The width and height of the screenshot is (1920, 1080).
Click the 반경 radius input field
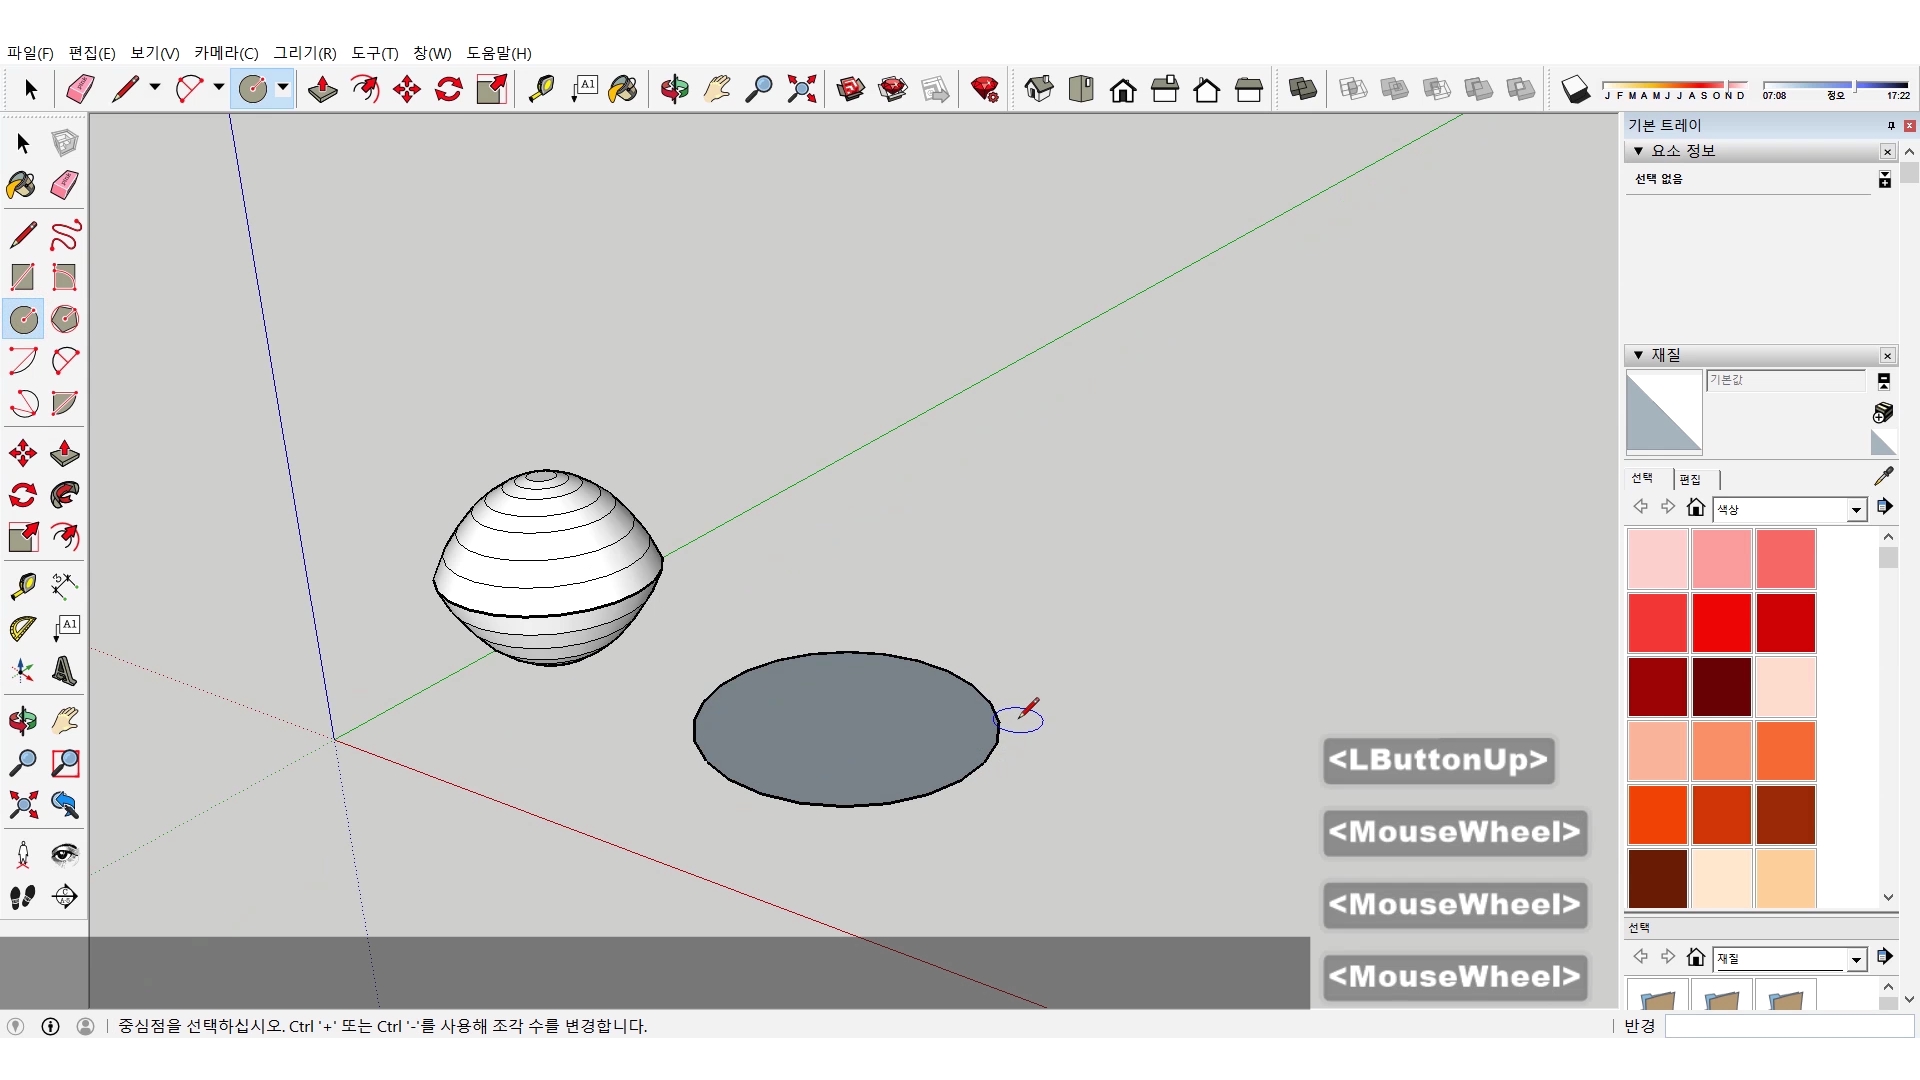[1788, 1026]
